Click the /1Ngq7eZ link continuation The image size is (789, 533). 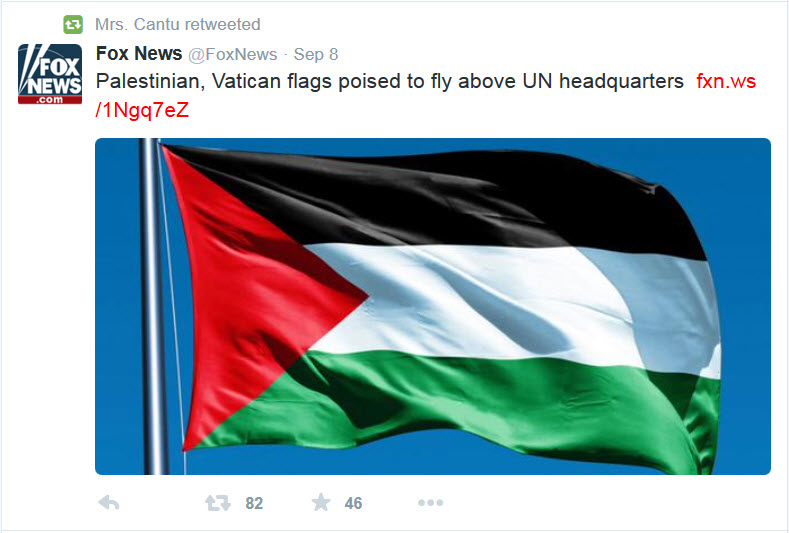pyautogui.click(x=142, y=110)
